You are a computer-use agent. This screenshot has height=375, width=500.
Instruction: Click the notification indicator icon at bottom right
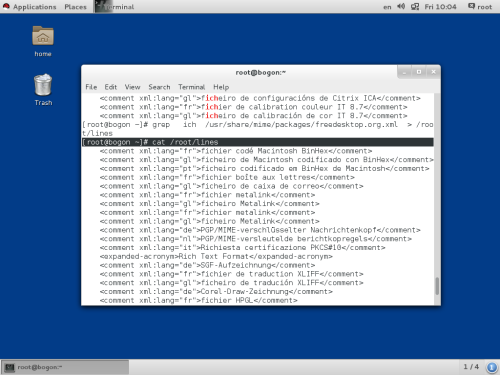pyautogui.click(x=491, y=367)
